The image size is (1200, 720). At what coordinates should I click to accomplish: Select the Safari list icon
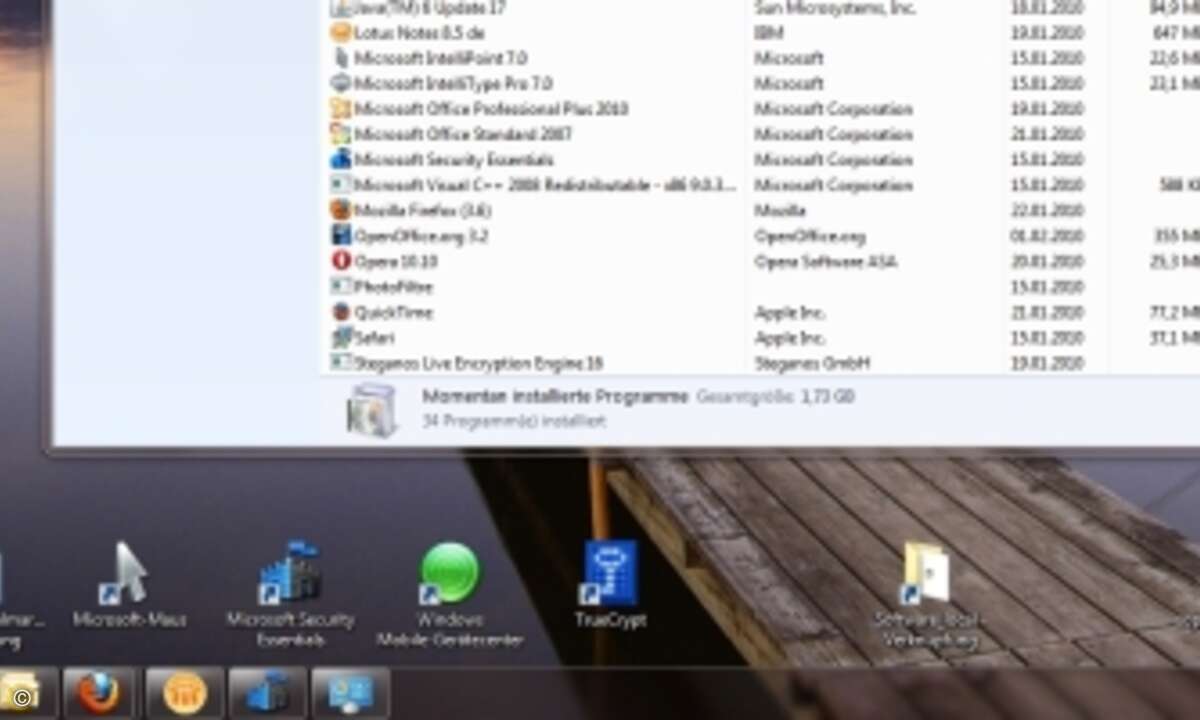[341, 338]
